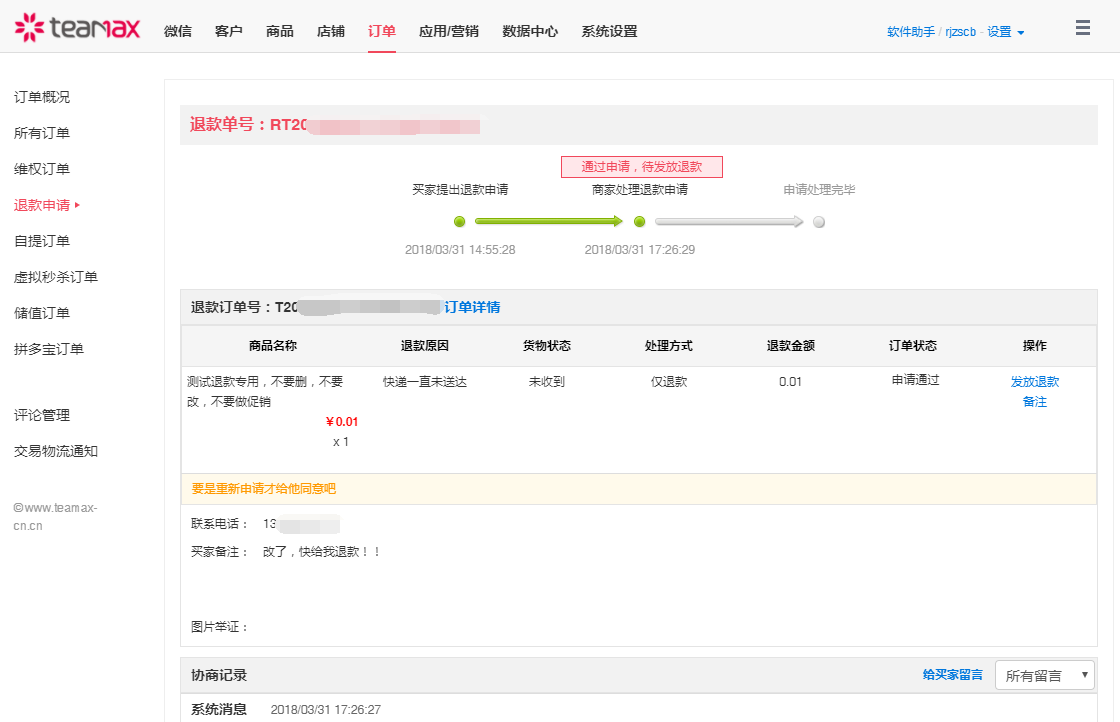Click the 备注 action link

click(1035, 401)
